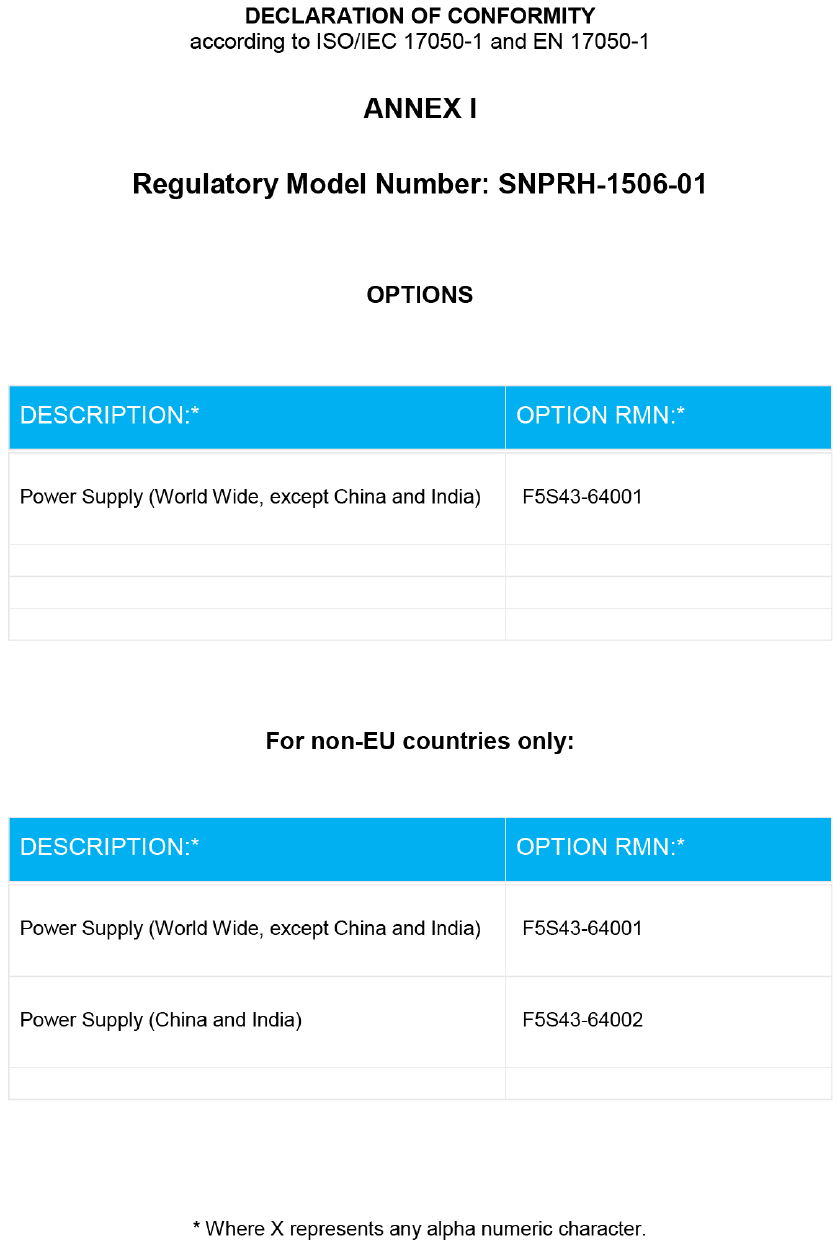Click F5S43-64001 in the bottom table
The width and height of the screenshot is (840, 1246).
(582, 929)
